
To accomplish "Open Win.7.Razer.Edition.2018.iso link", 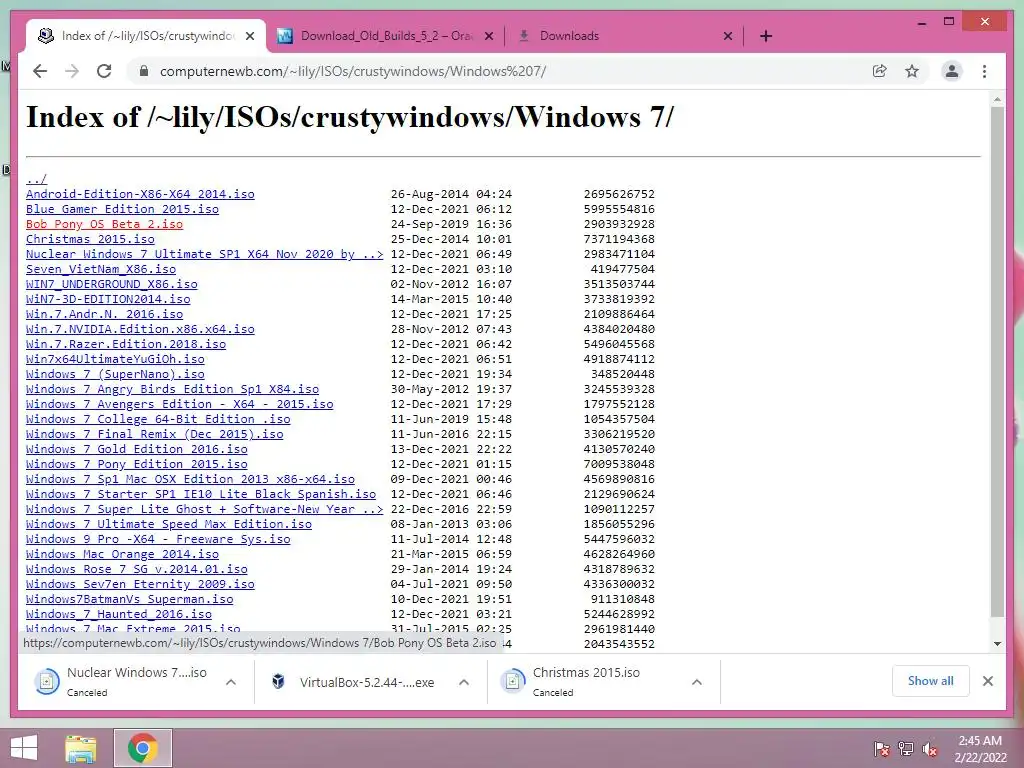I will pyautogui.click(x=126, y=344).
